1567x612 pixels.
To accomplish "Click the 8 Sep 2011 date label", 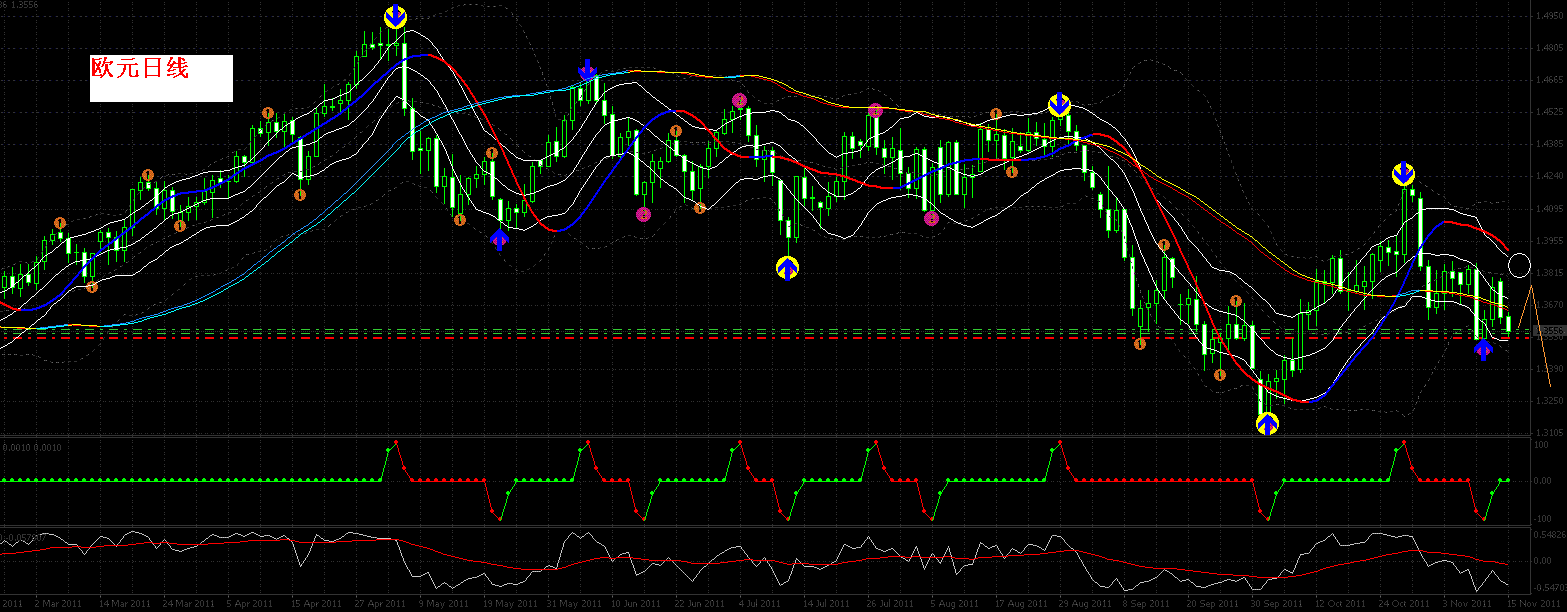I will point(1146,604).
